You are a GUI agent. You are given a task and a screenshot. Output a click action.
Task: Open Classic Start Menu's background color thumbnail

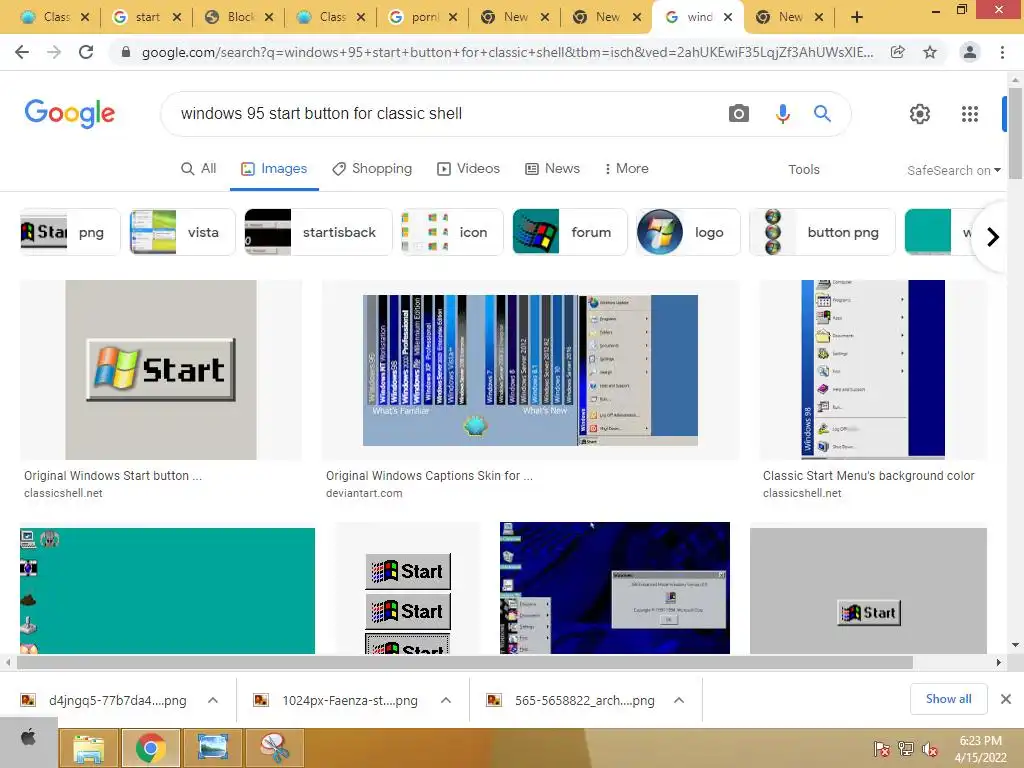pos(873,370)
